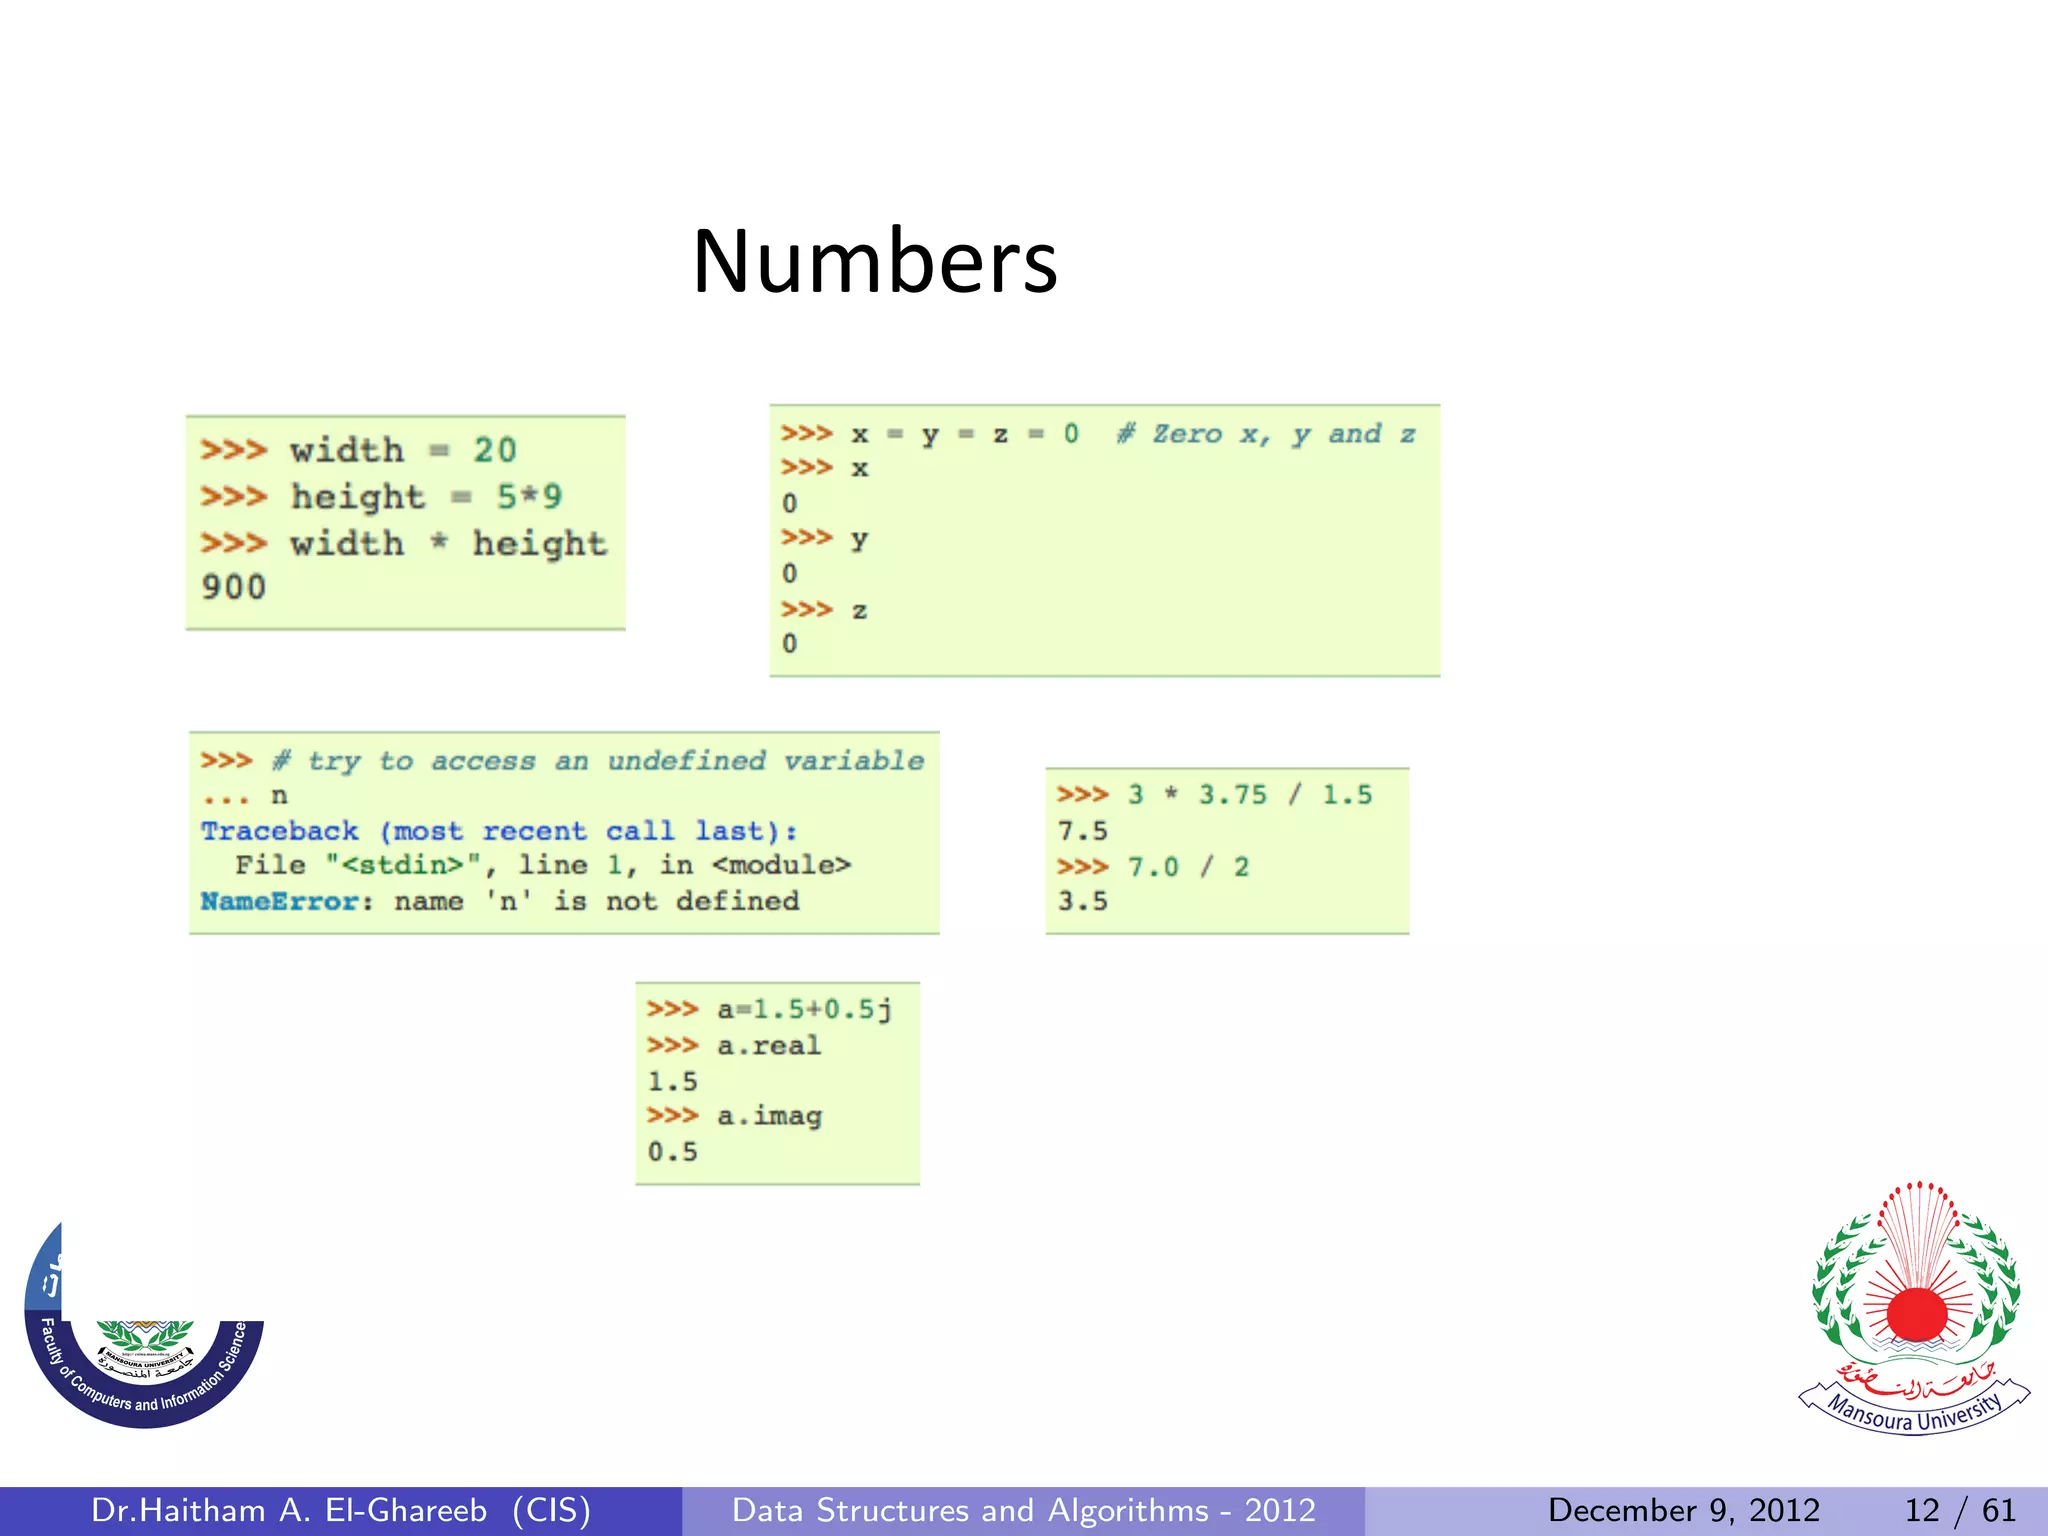Click the expression '3 * 3.75 / 1.5'
The width and height of the screenshot is (2048, 1536).
pos(1250,795)
